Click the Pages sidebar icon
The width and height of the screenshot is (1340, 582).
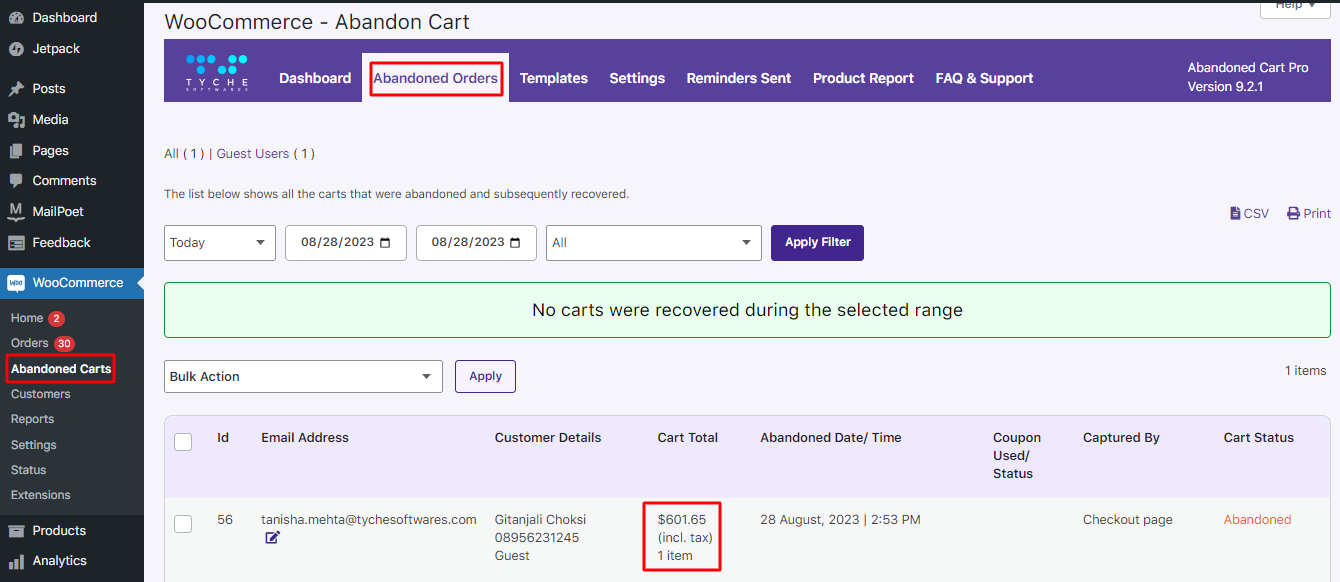pyautogui.click(x=16, y=151)
